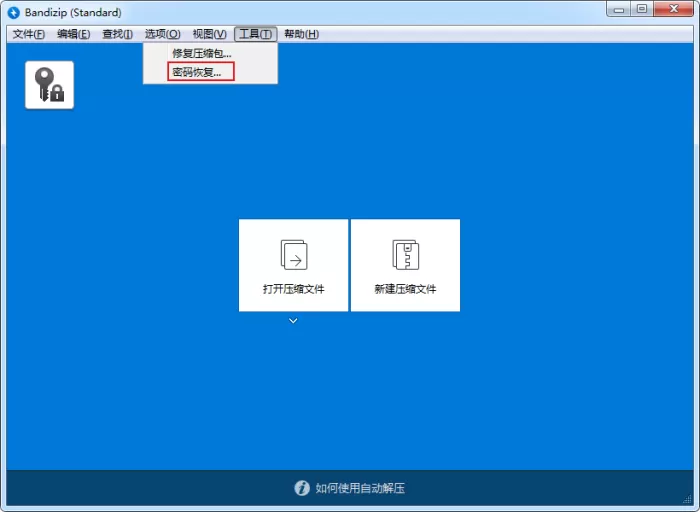Open the 帮助(H) menu
Screen dimensions: 700x512
pos(301,34)
